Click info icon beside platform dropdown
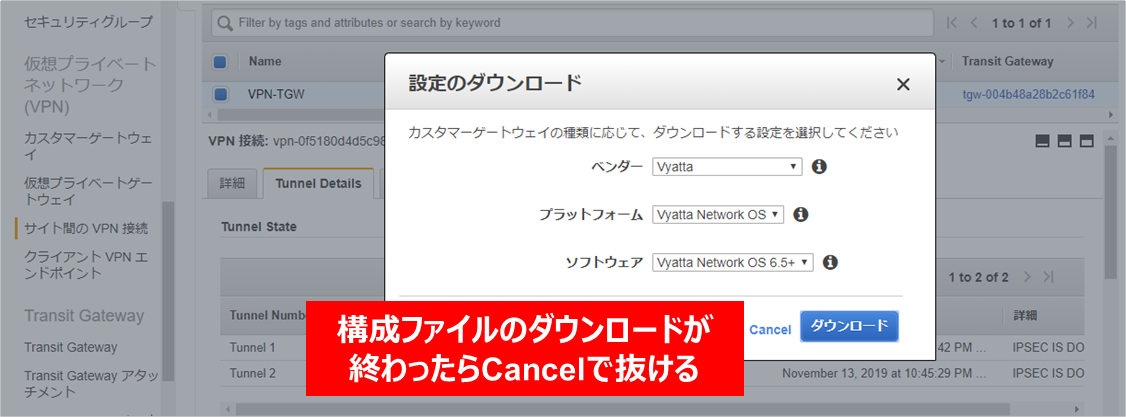 (801, 214)
